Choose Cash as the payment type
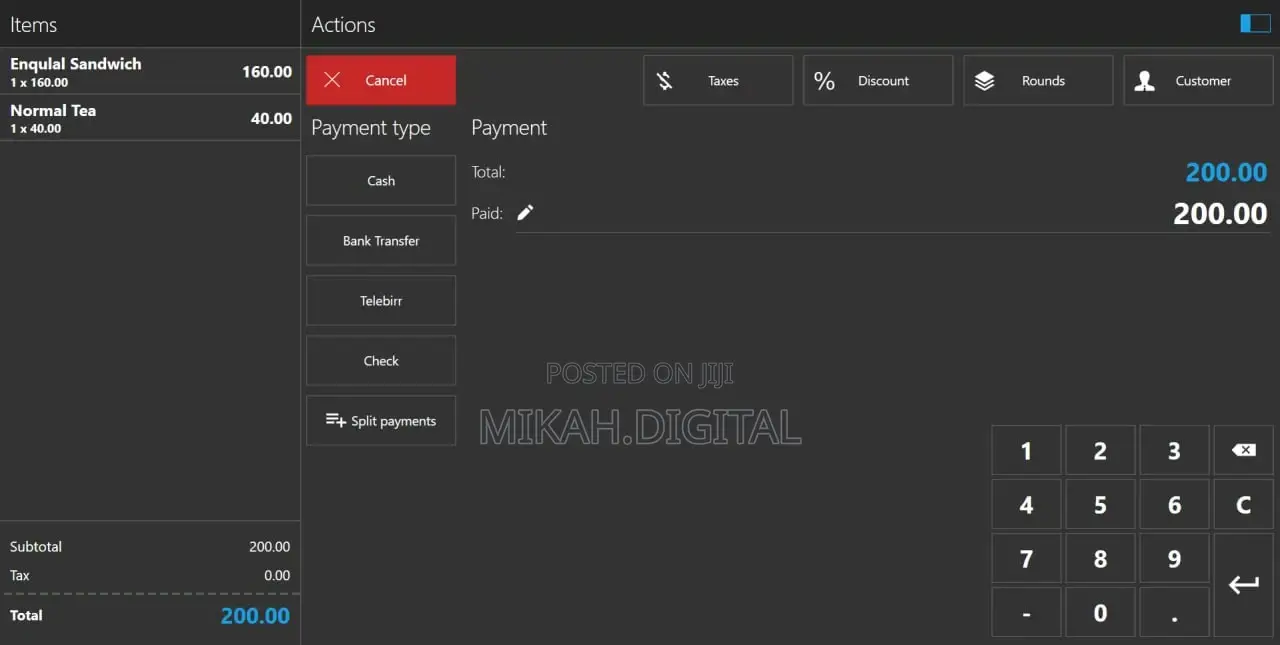Viewport: 1280px width, 645px height. tap(380, 180)
